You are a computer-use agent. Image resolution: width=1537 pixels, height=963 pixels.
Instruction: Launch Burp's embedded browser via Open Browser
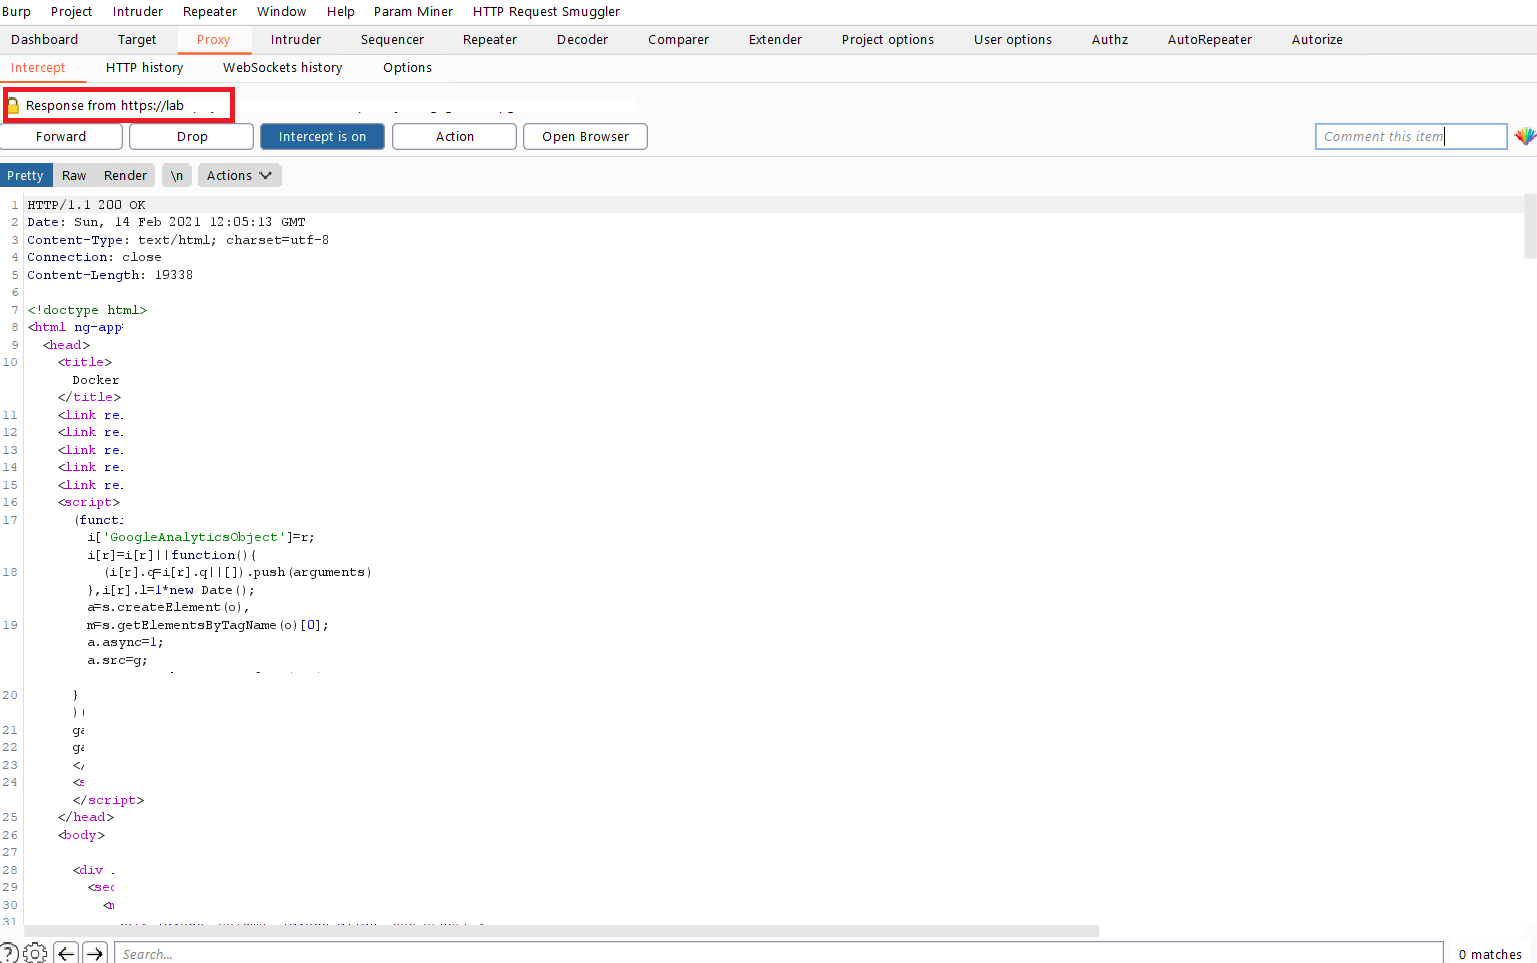pyautogui.click(x=585, y=136)
